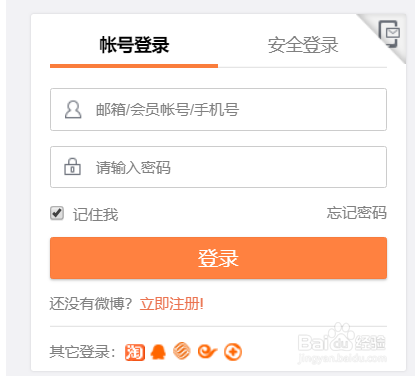415x376 pixels.
Task: Click the Baidu 经验 watermark logo
Action: [342, 343]
